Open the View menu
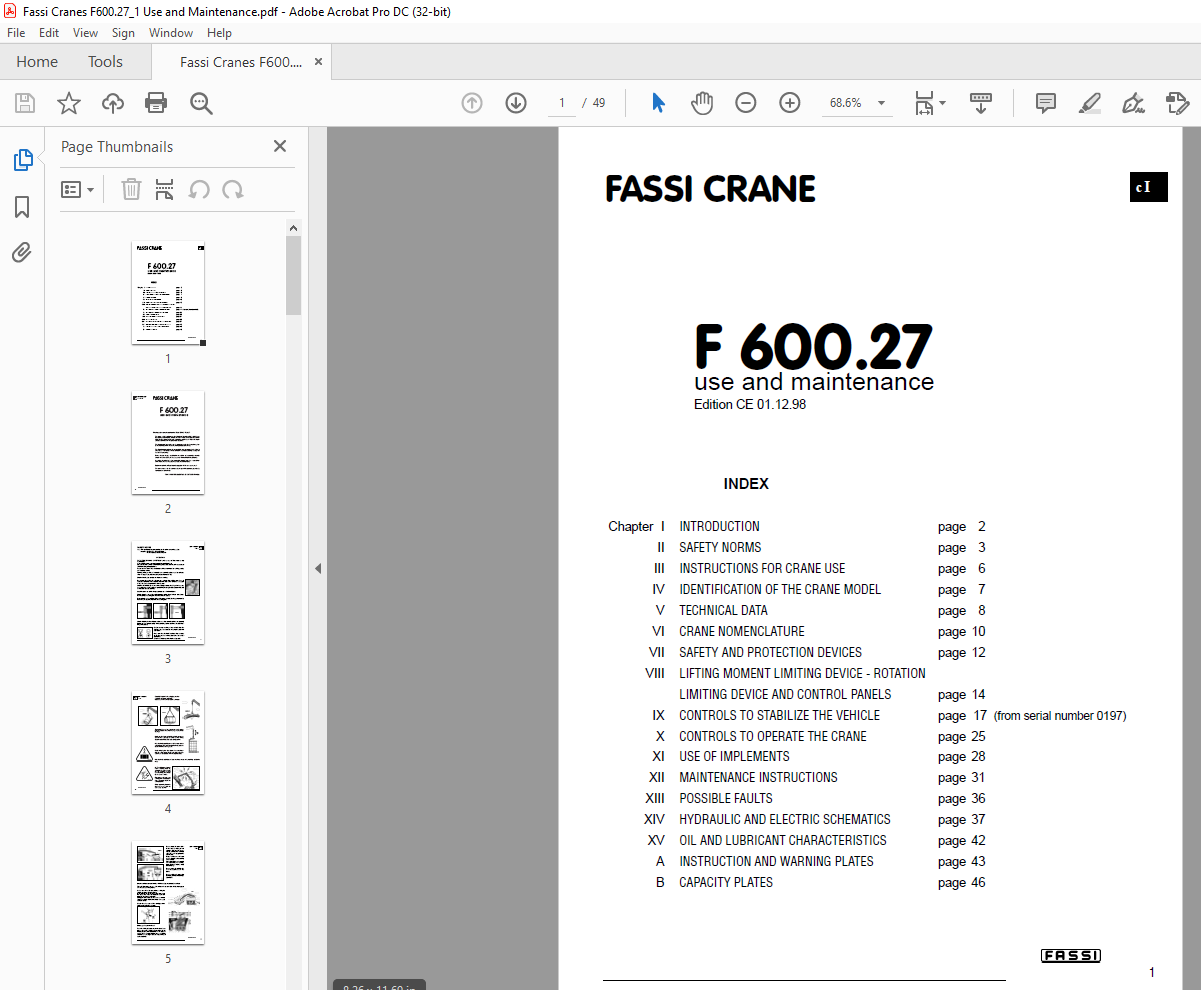This screenshot has height=990, width=1201. coord(85,33)
